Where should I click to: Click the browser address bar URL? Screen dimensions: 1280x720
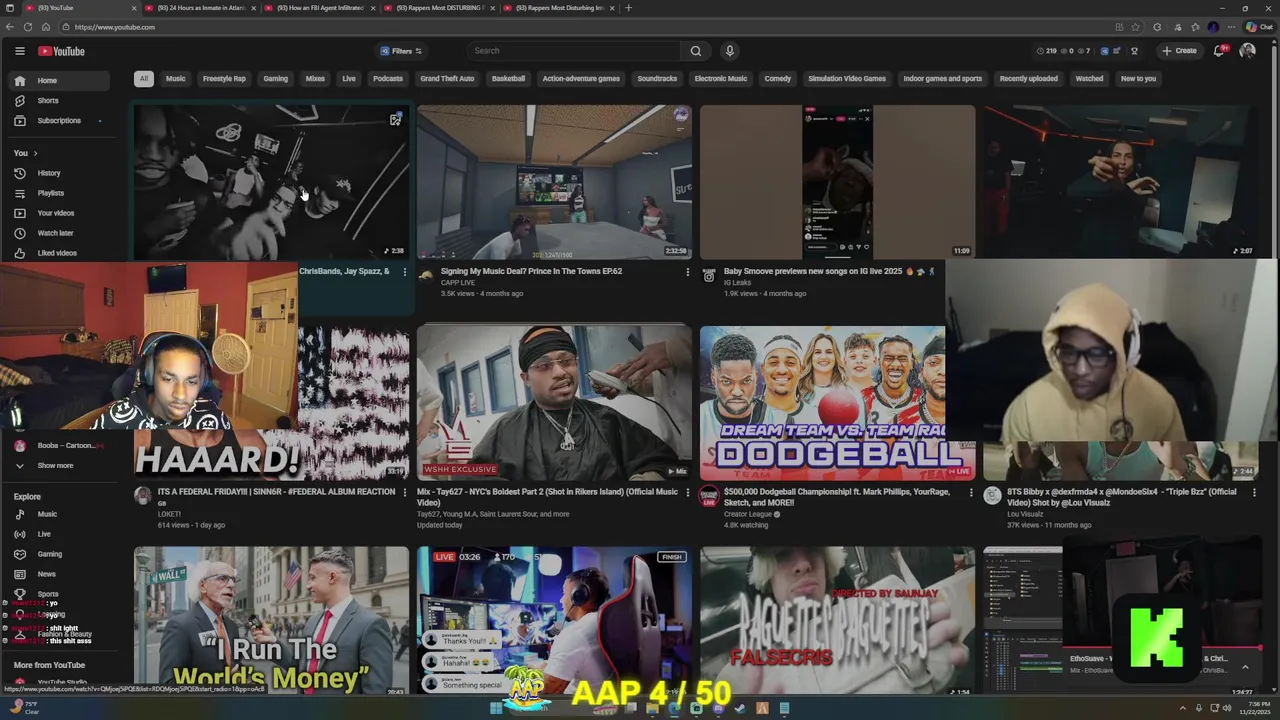tap(115, 27)
